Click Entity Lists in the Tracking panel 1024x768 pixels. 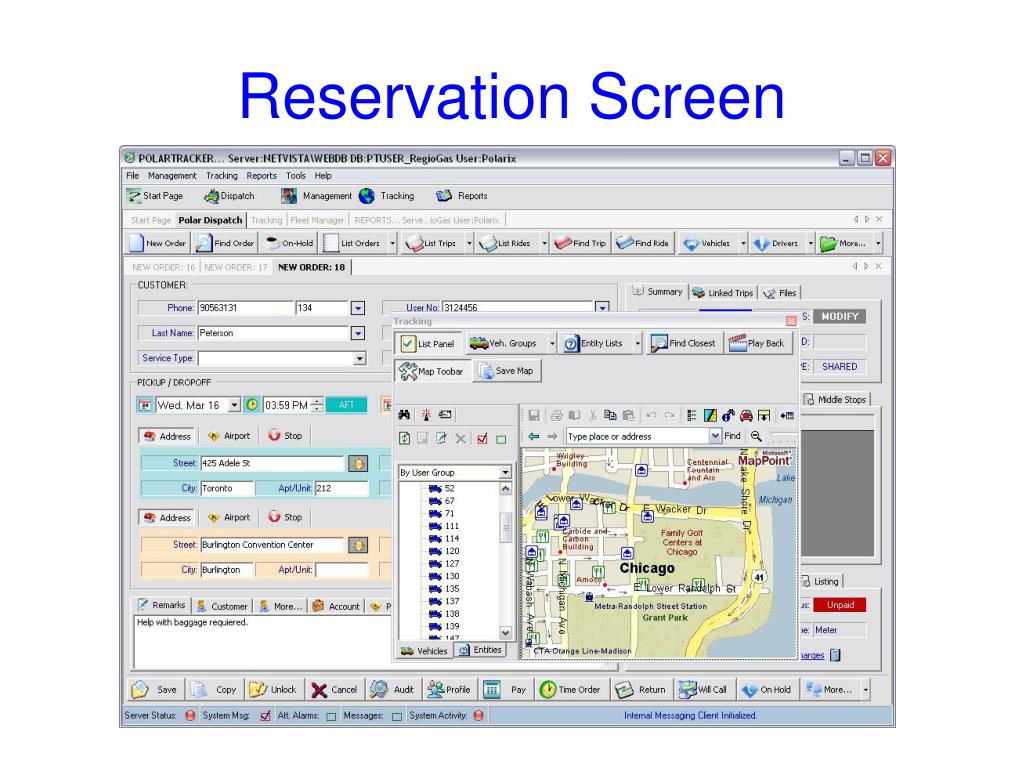[x=594, y=344]
